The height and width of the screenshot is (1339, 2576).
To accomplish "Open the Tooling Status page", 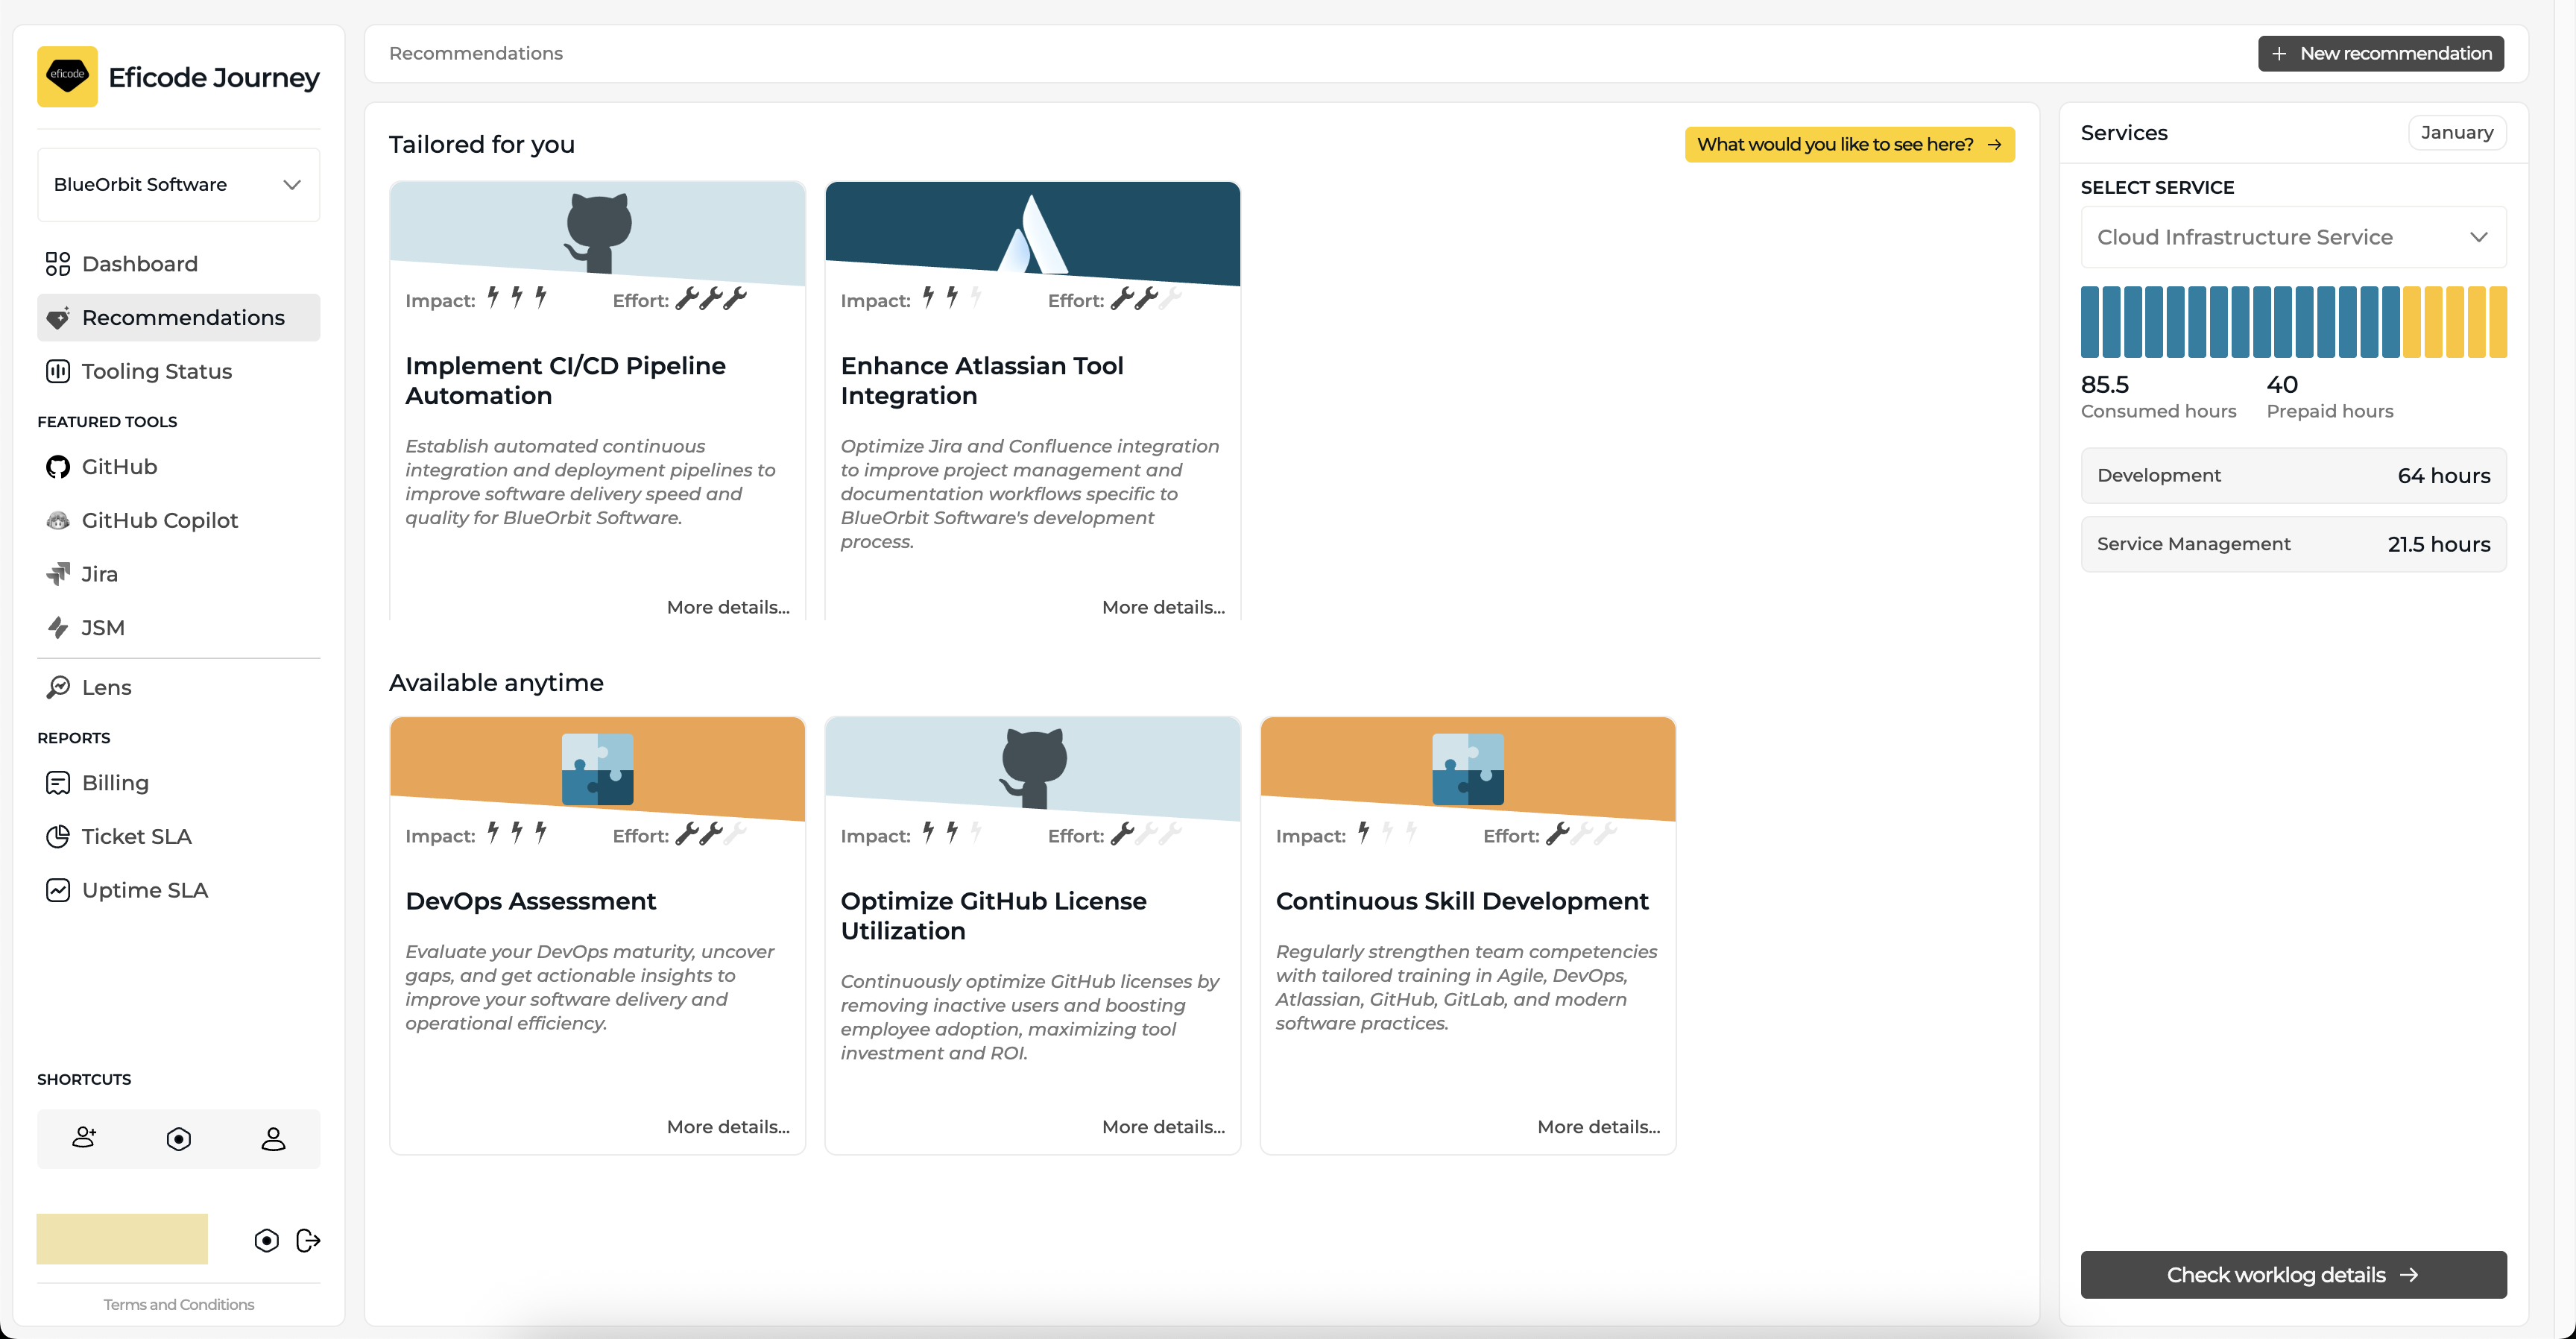I will [x=156, y=371].
